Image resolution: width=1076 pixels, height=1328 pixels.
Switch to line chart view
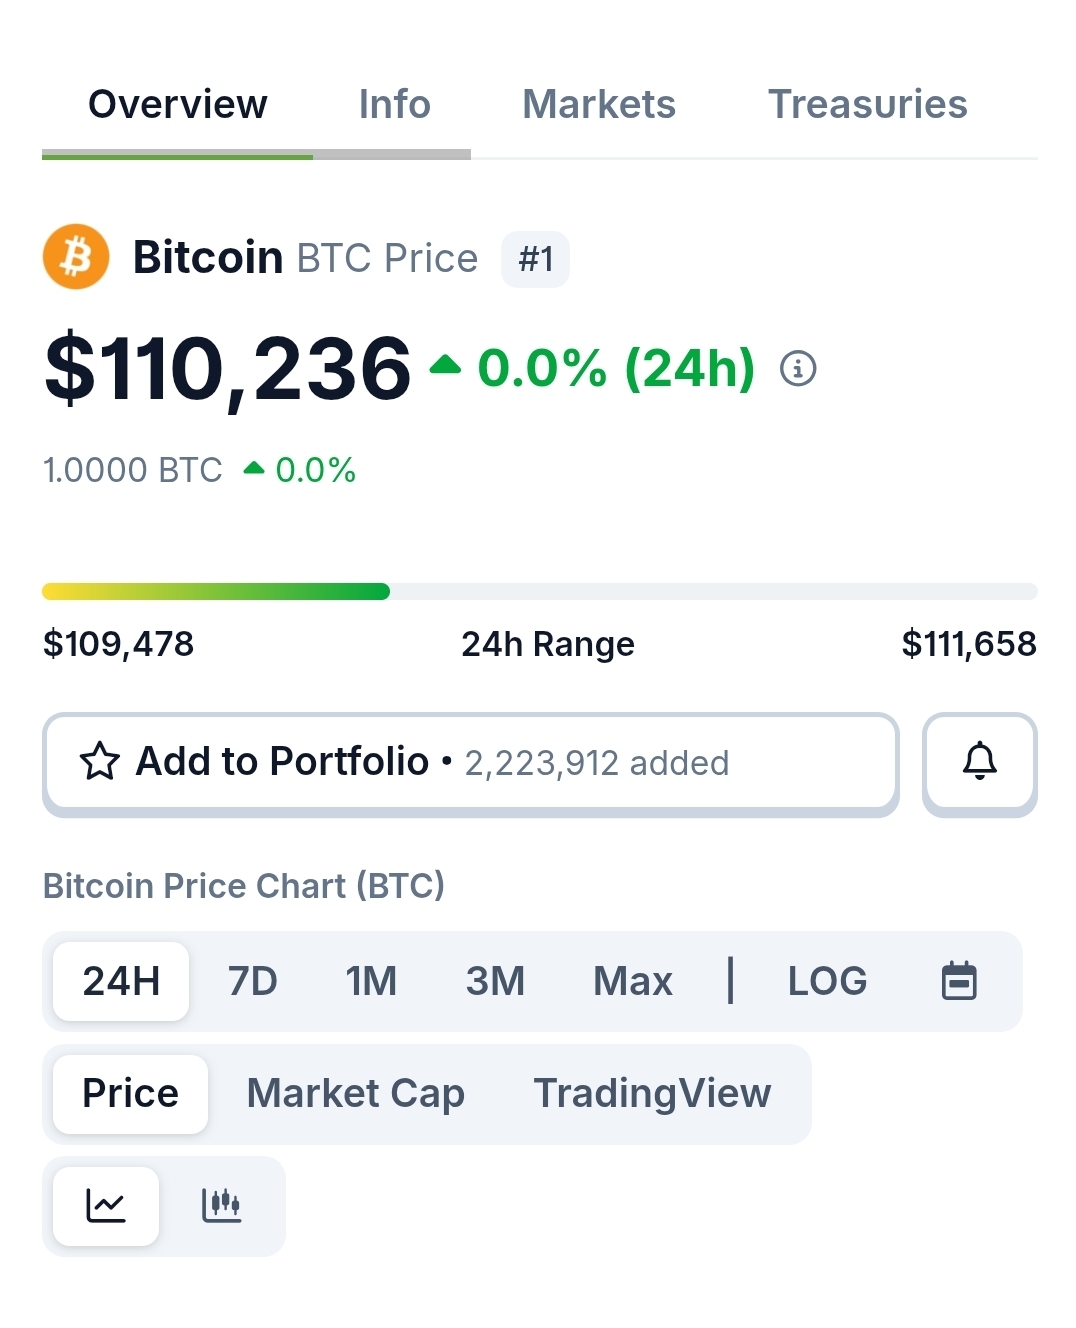point(106,1205)
